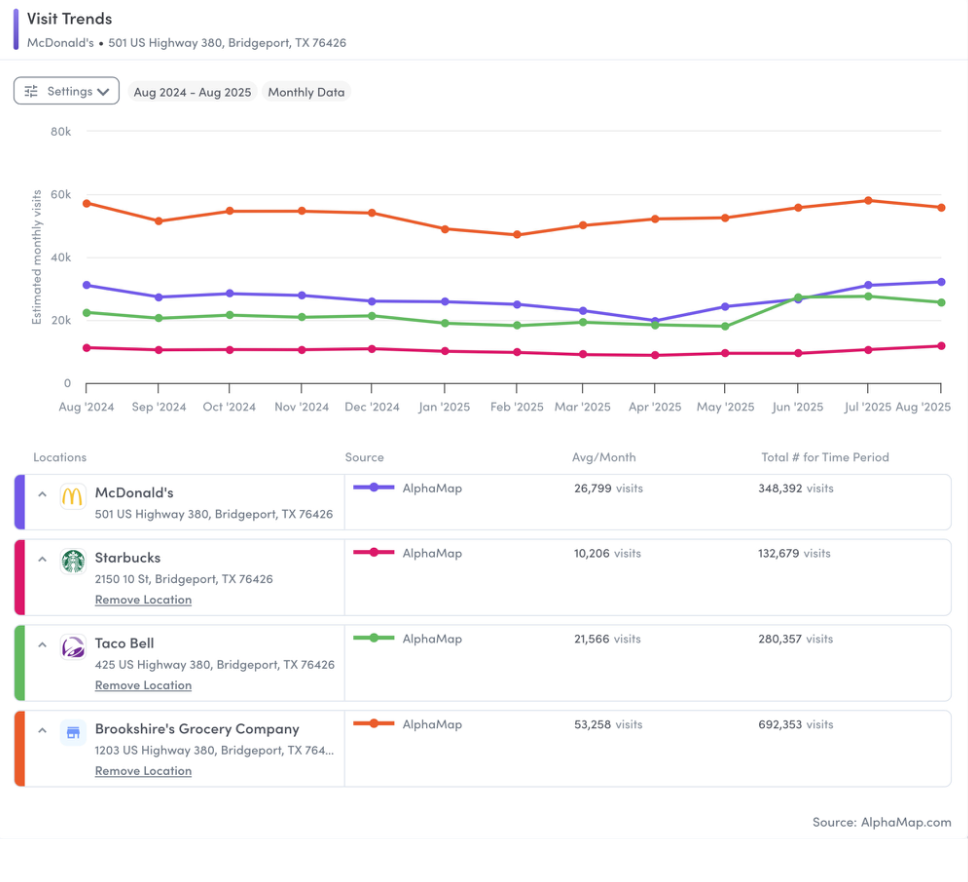The width and height of the screenshot is (968, 882).
Task: Click the Visit Trends title
Action: pos(69,19)
